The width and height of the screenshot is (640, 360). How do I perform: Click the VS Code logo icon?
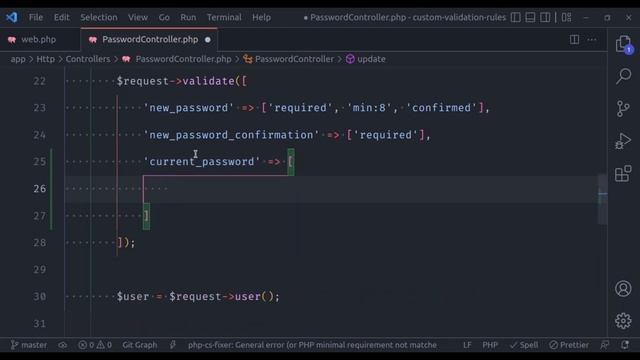coord(12,17)
